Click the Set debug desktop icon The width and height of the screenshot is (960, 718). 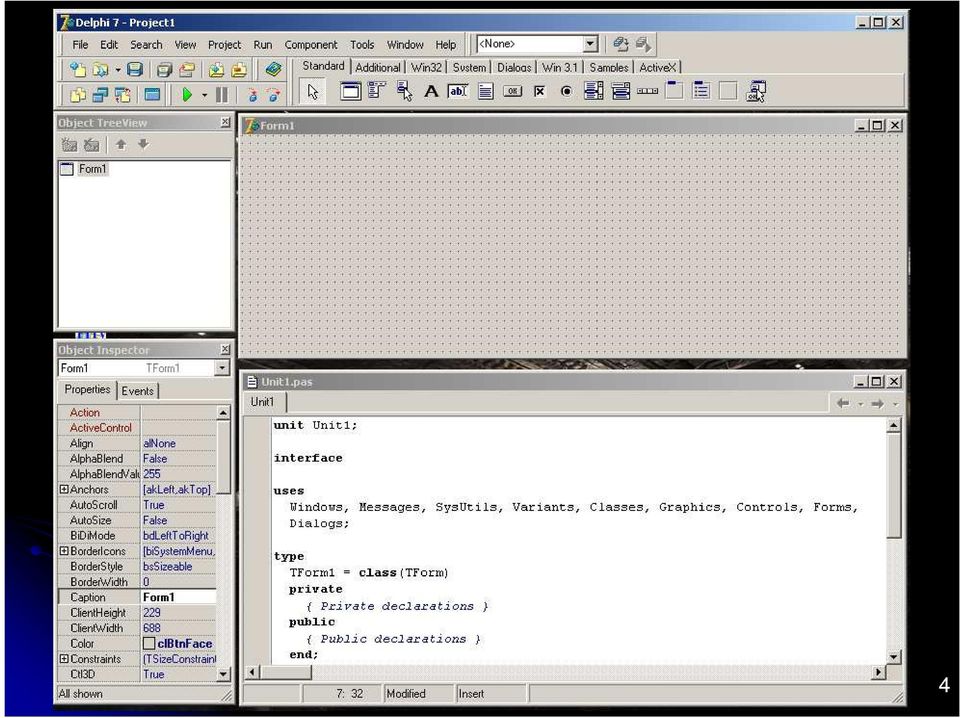pos(643,44)
